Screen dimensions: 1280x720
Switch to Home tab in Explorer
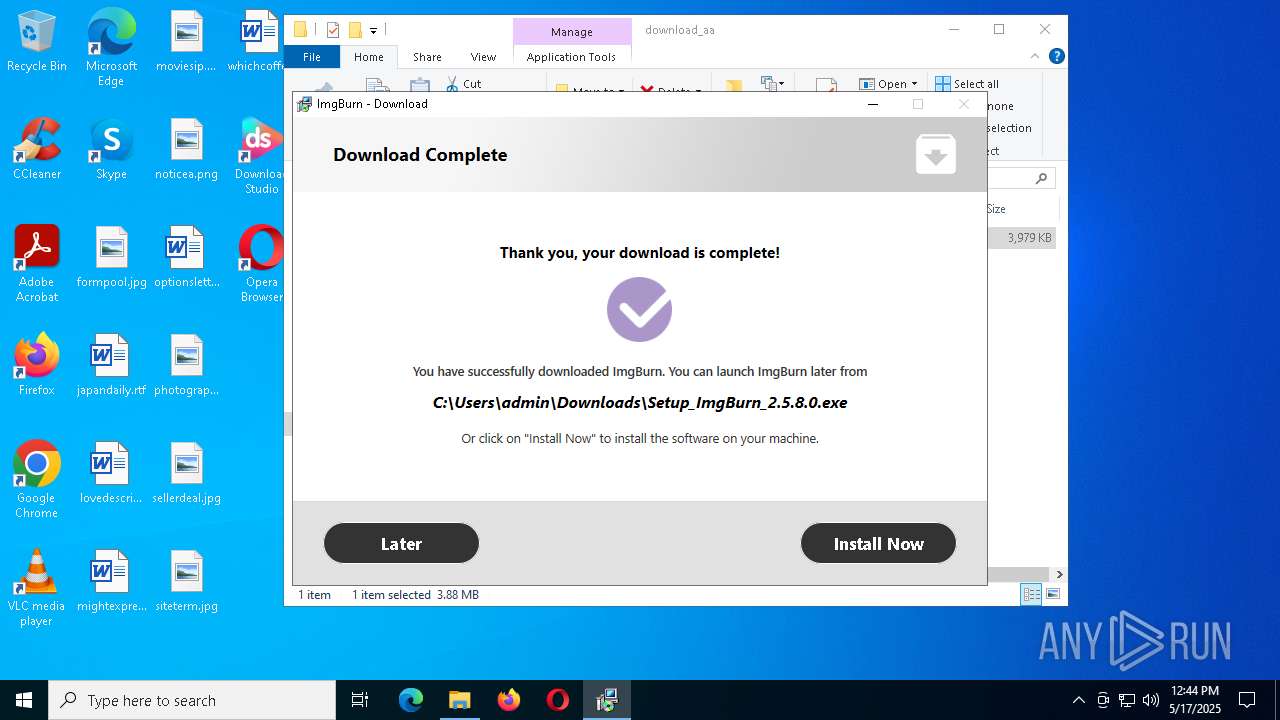pos(369,57)
